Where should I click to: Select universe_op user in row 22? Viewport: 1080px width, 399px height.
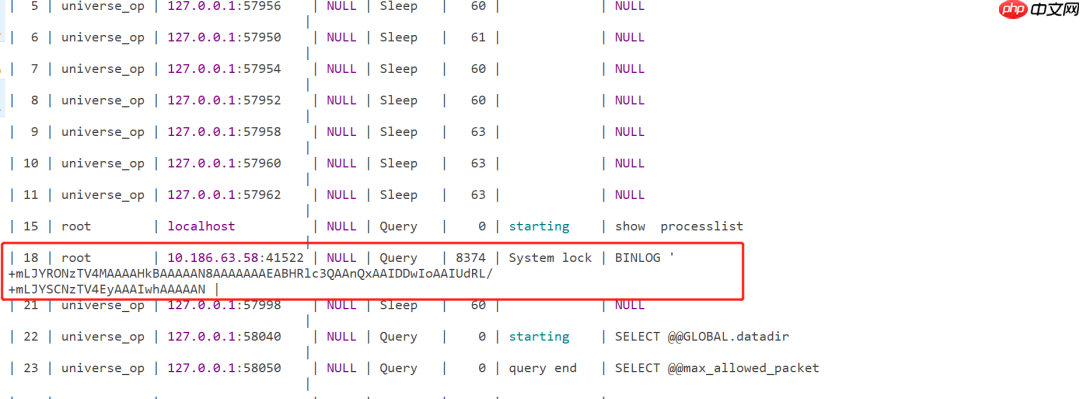(103, 337)
